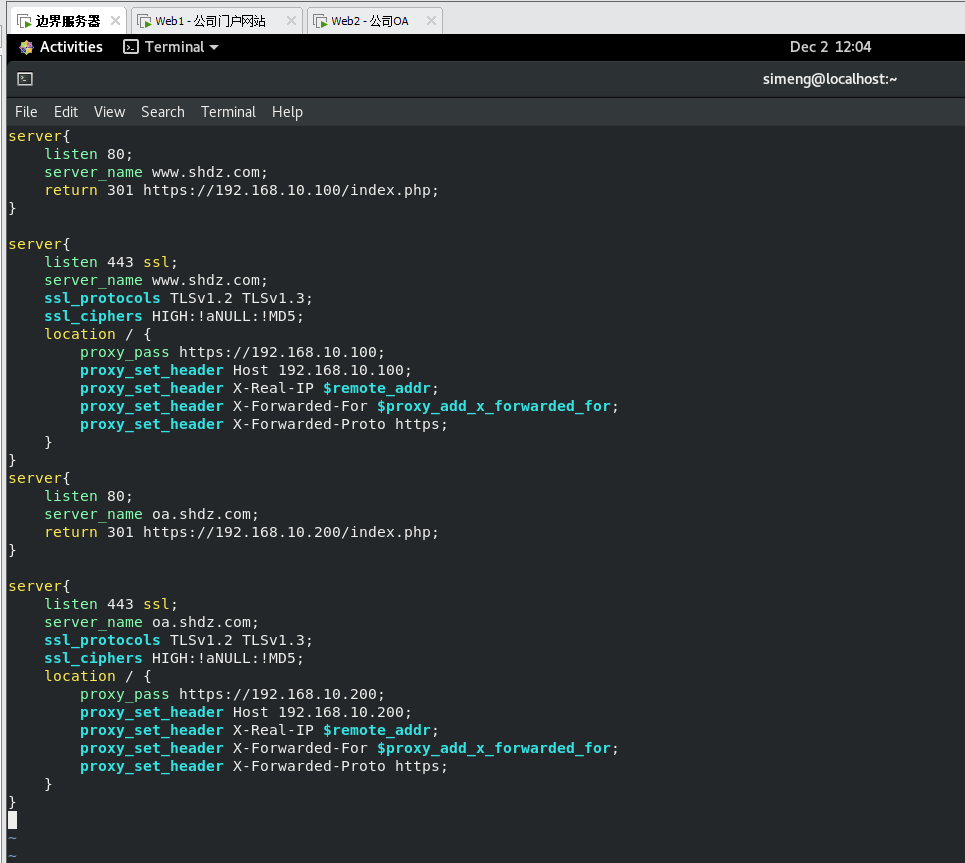The height and width of the screenshot is (863, 965).
Task: Click the VM icon on 边界服务器 tab
Action: [23, 21]
